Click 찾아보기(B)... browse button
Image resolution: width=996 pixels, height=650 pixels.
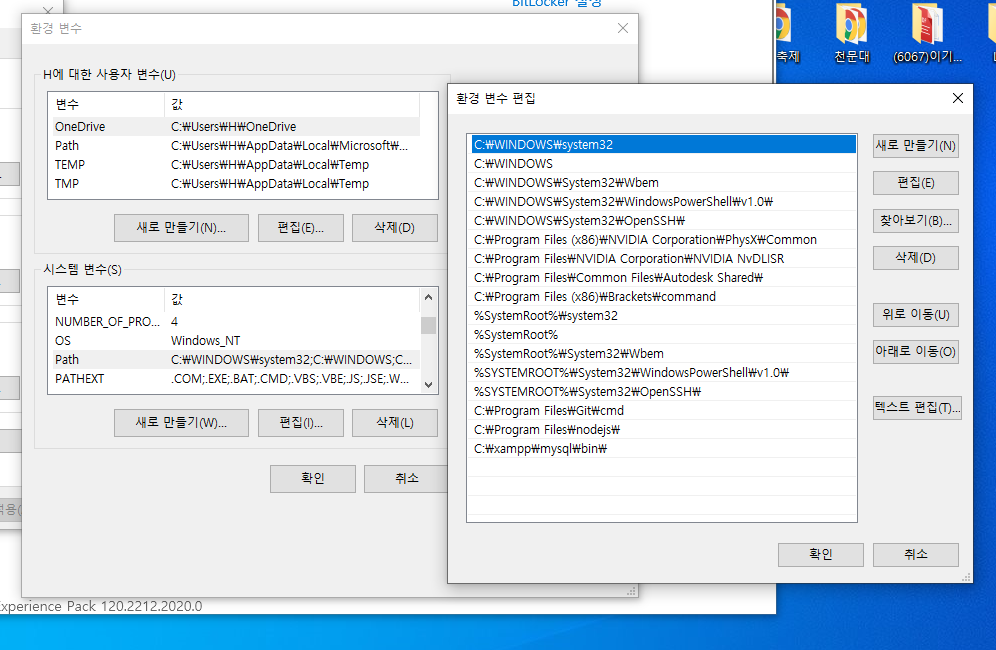coord(915,220)
